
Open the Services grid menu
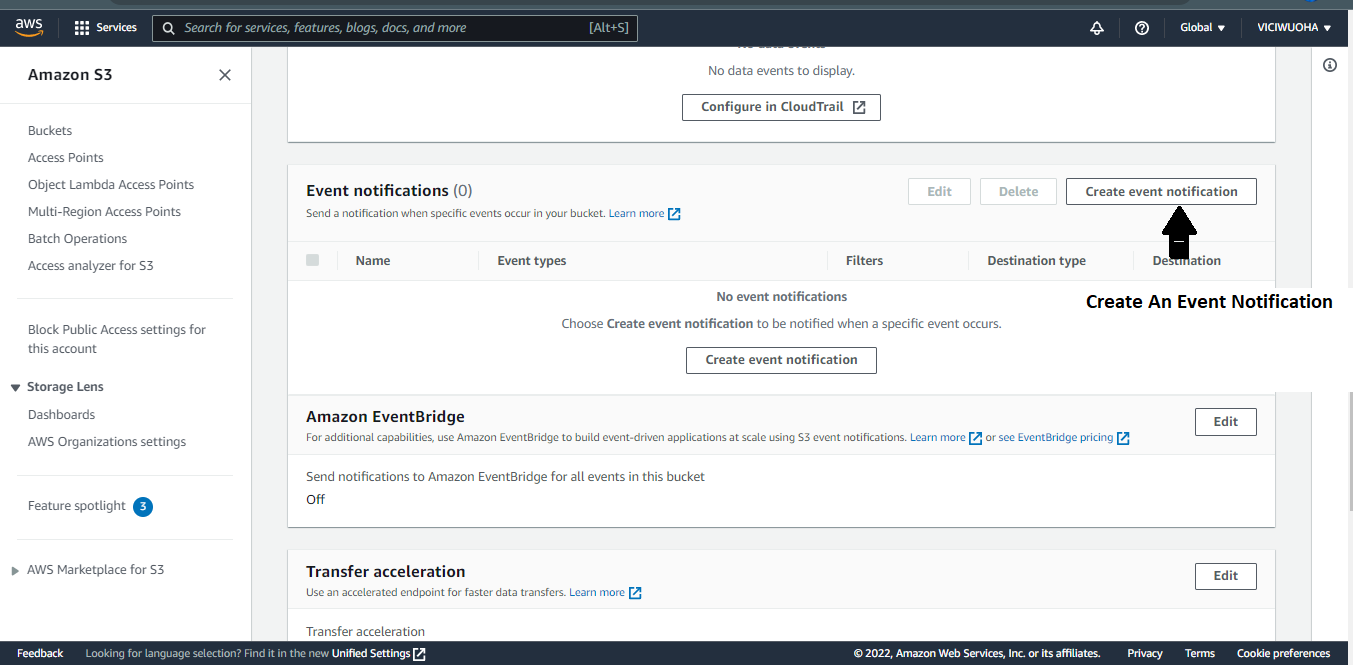[x=105, y=28]
